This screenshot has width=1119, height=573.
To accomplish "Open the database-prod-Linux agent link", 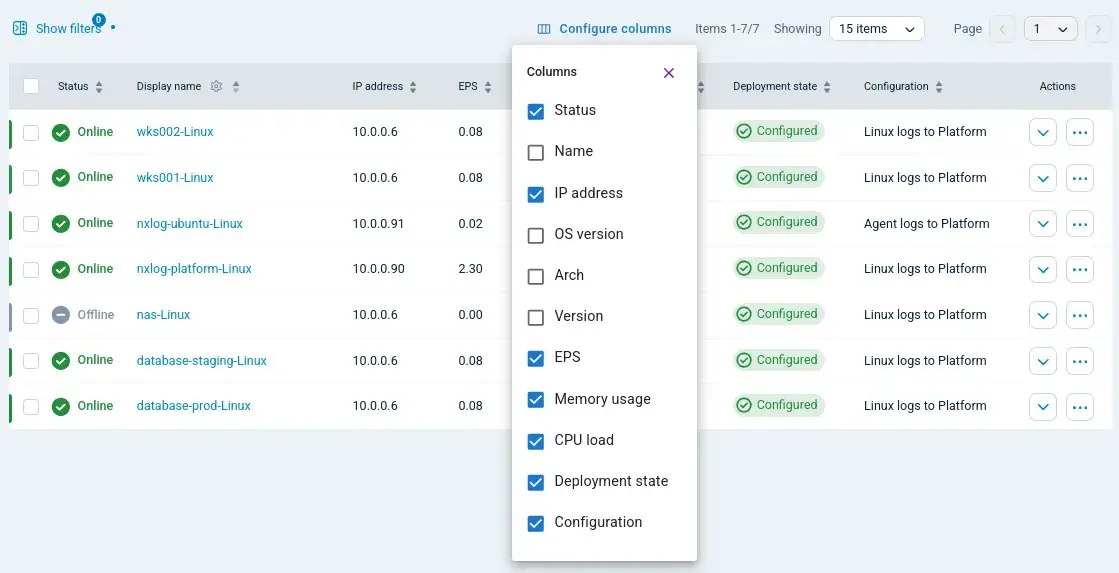I will [193, 406].
